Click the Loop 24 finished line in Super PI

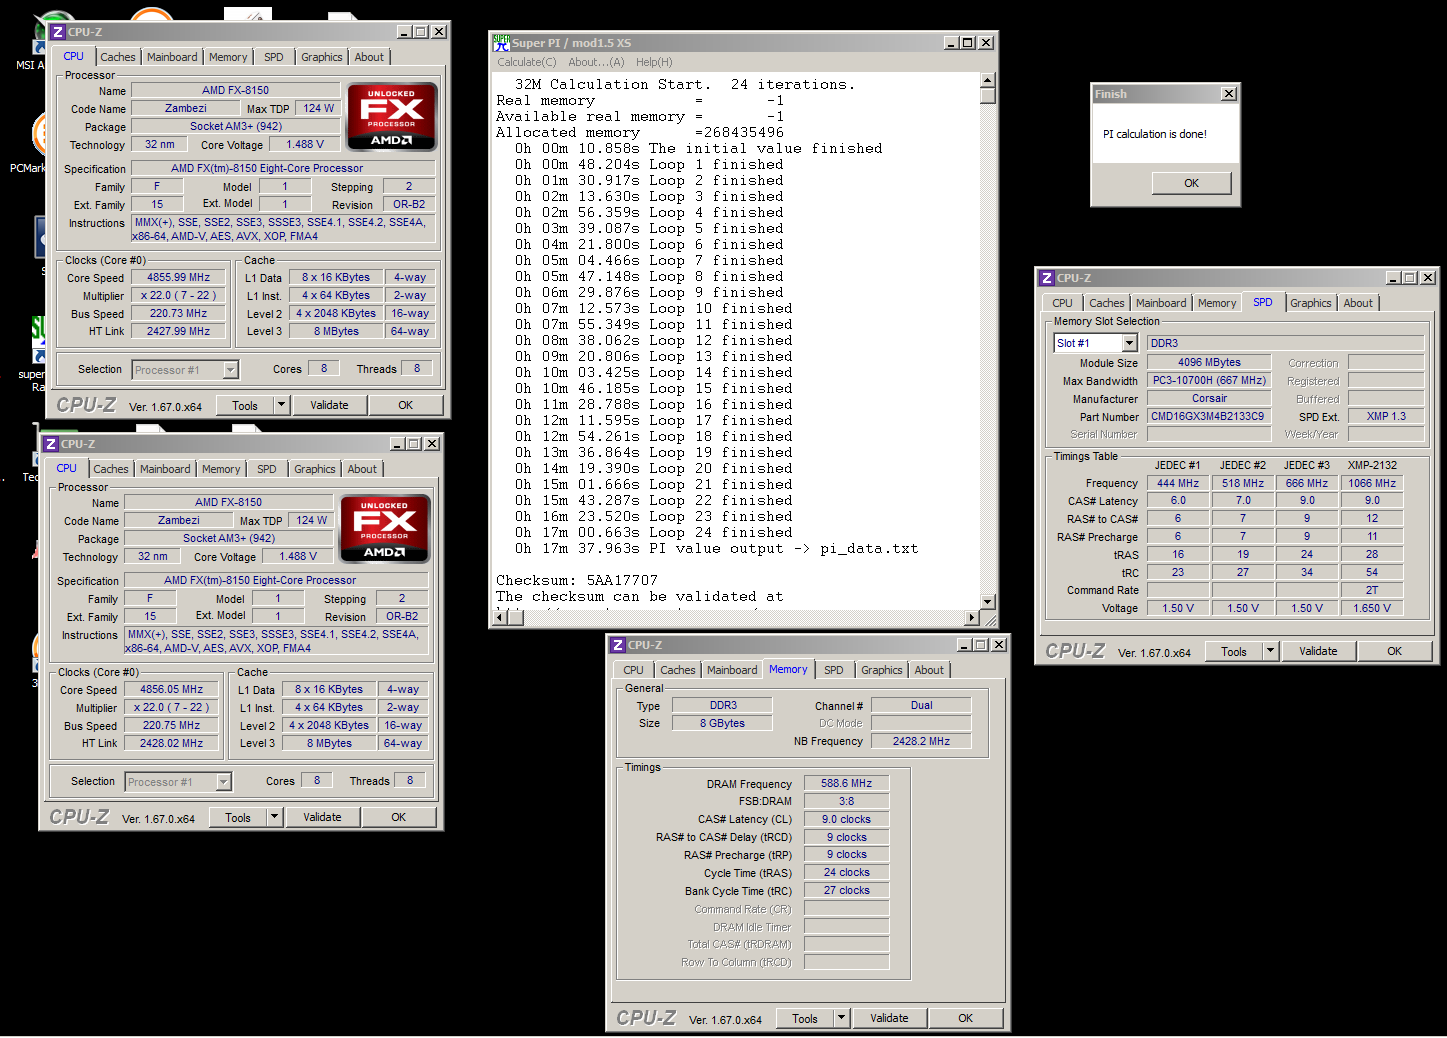pos(654,532)
